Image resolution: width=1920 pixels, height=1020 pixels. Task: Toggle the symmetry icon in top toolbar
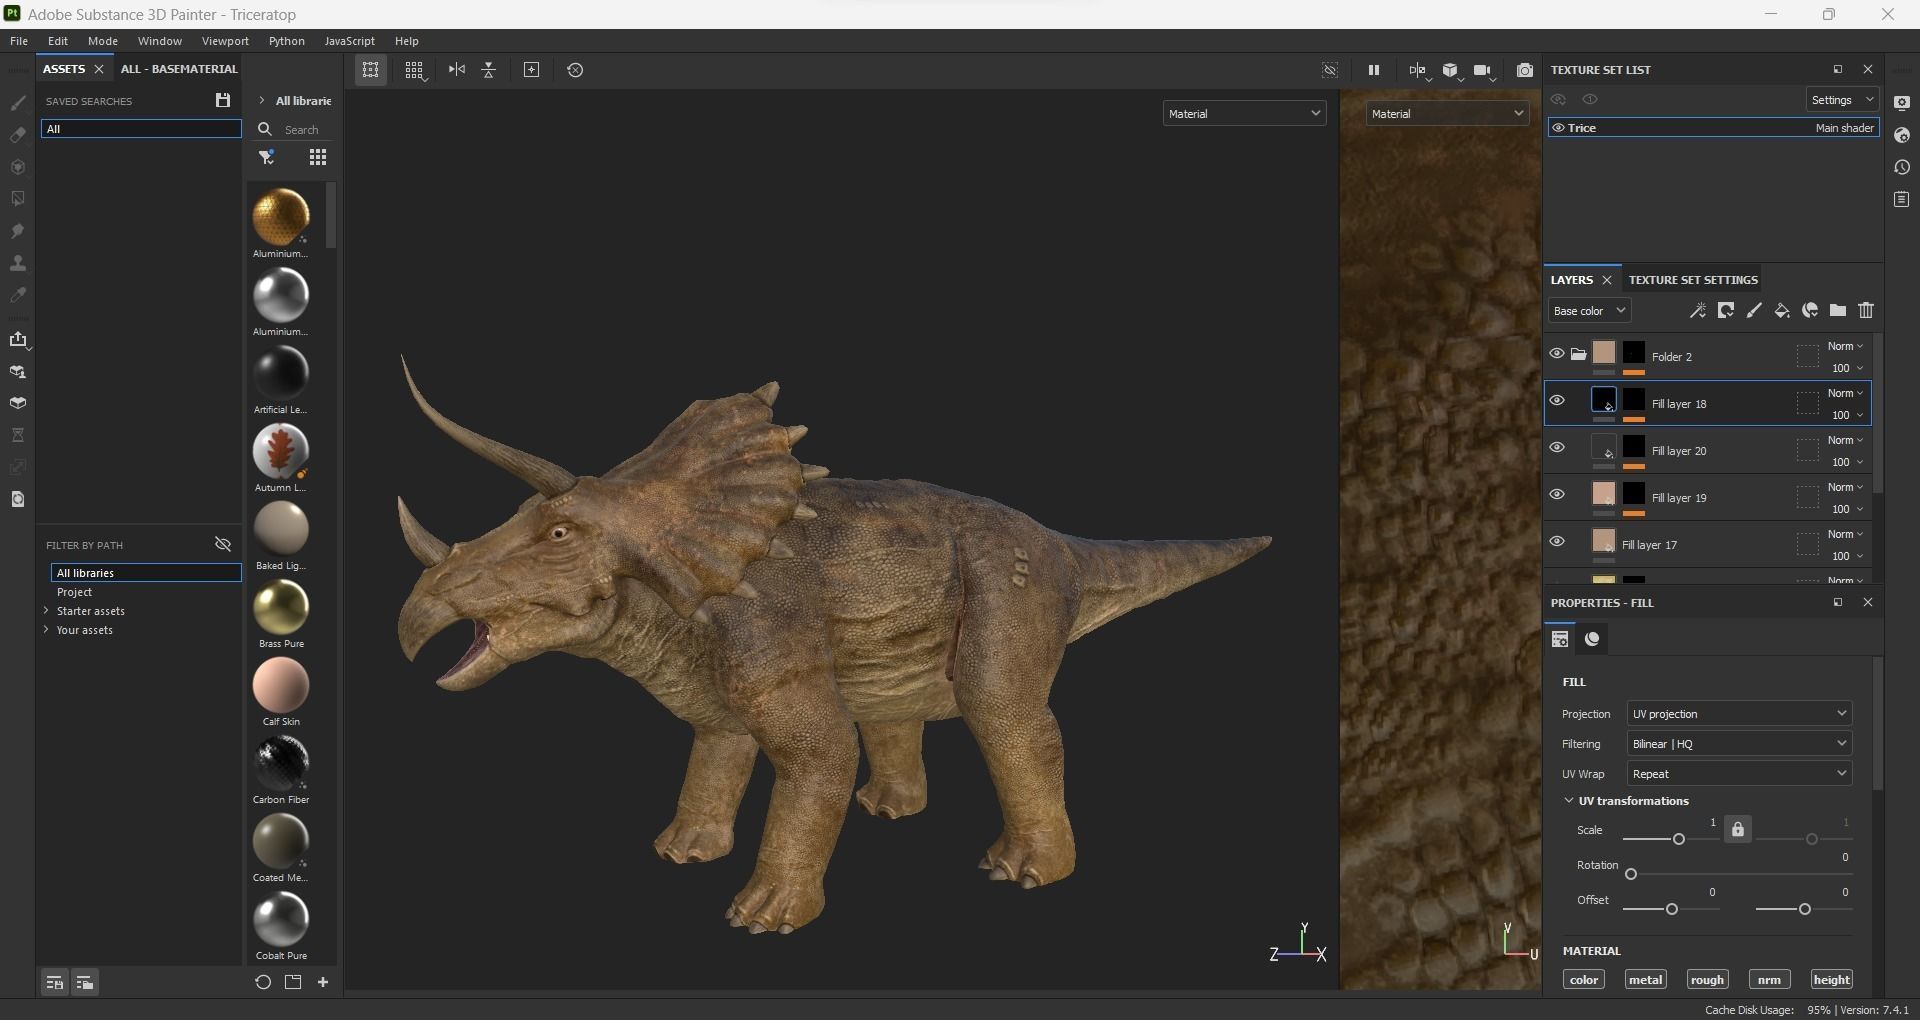tap(457, 70)
